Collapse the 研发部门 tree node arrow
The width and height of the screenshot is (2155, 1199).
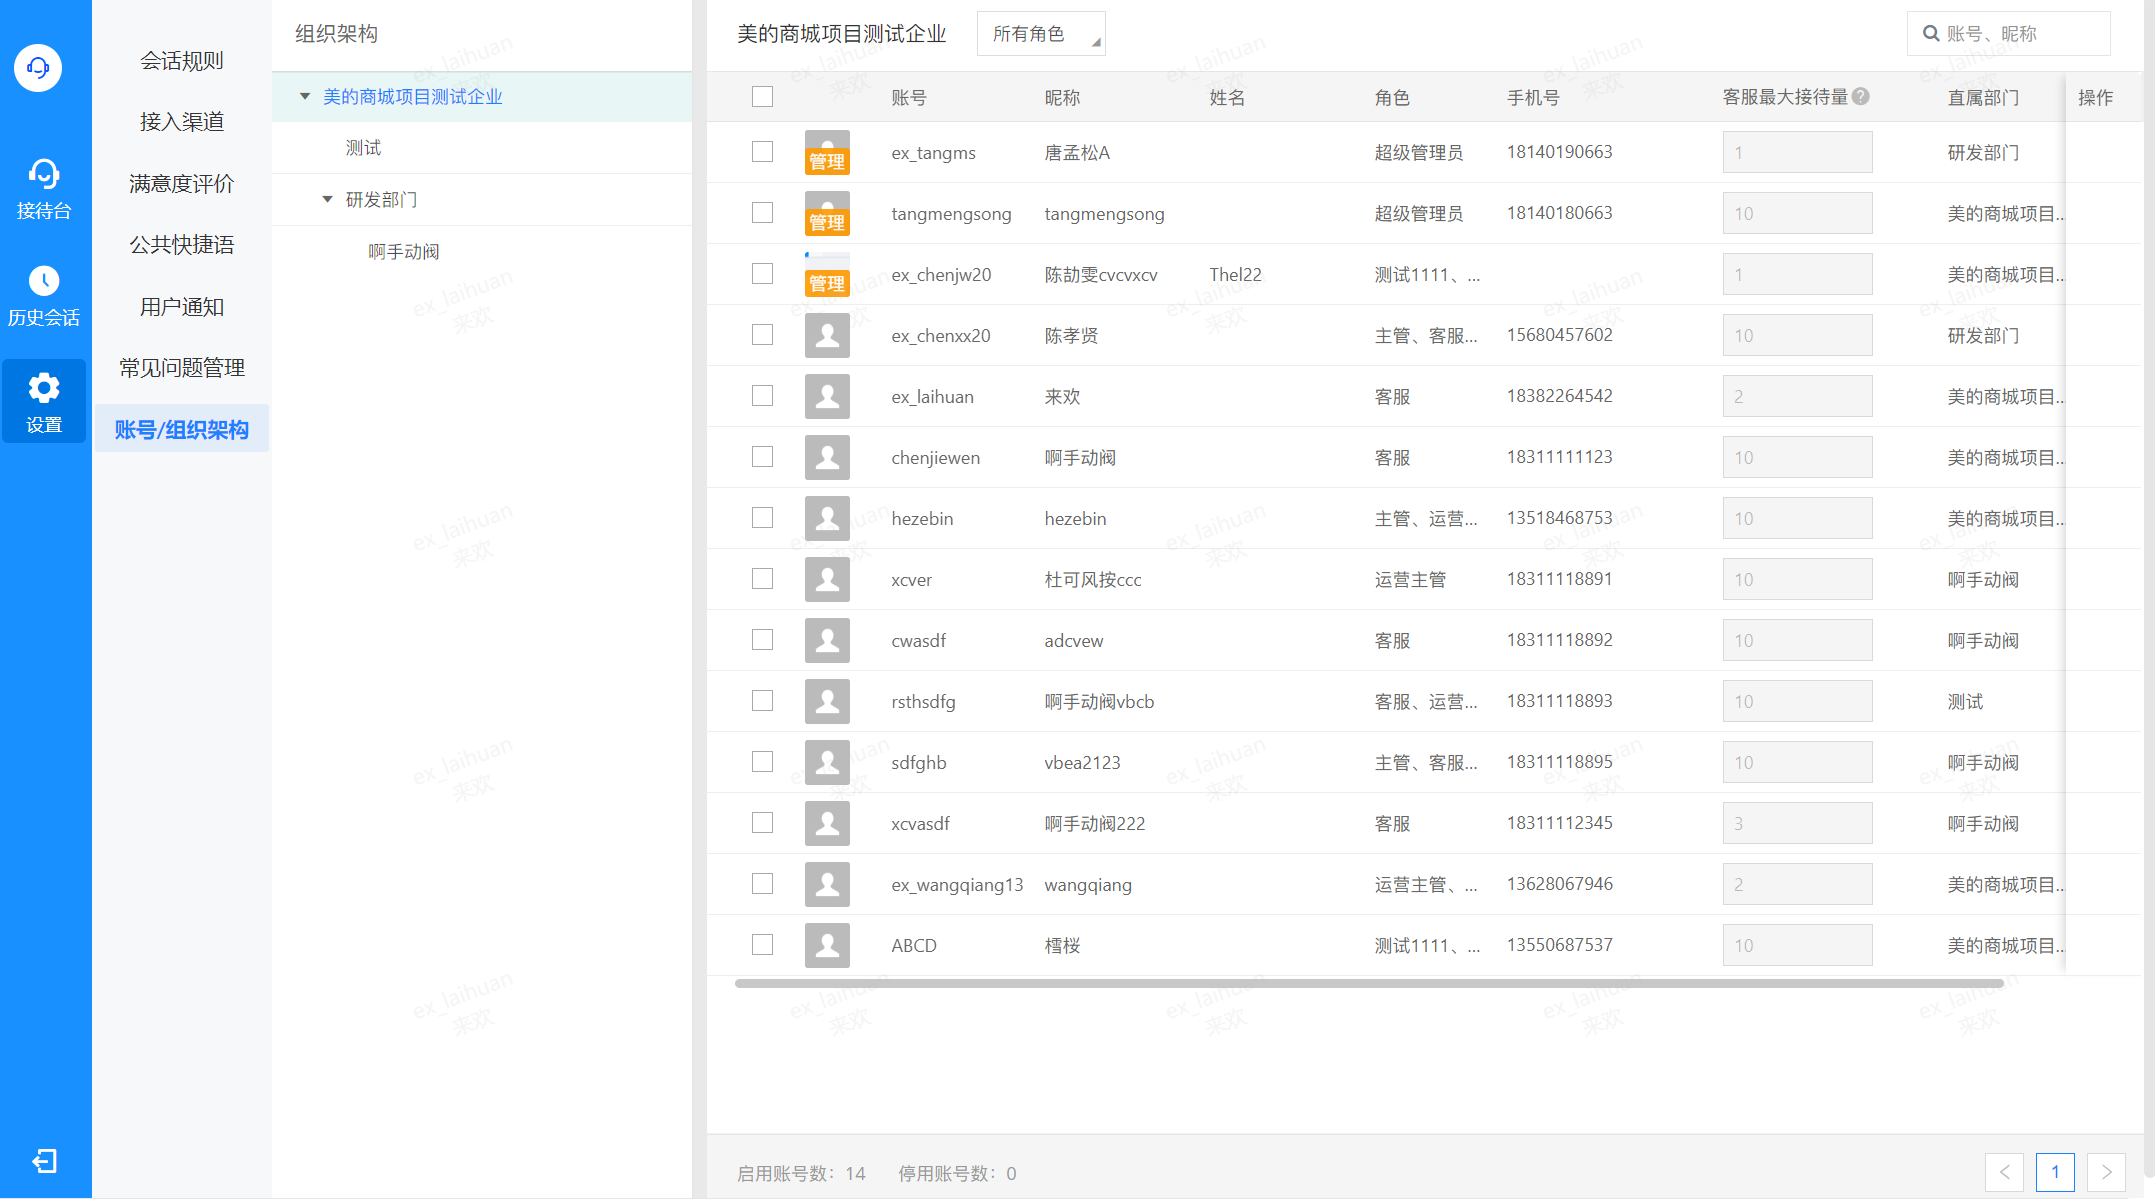pos(327,200)
